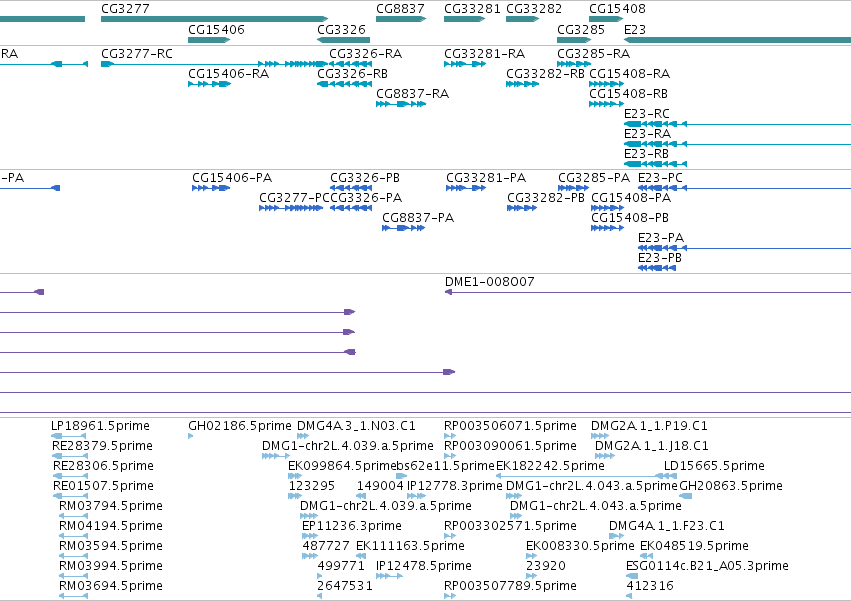Click the E23-PB protein label
Image resolution: width=851 pixels, height=601 pixels.
pos(659,258)
